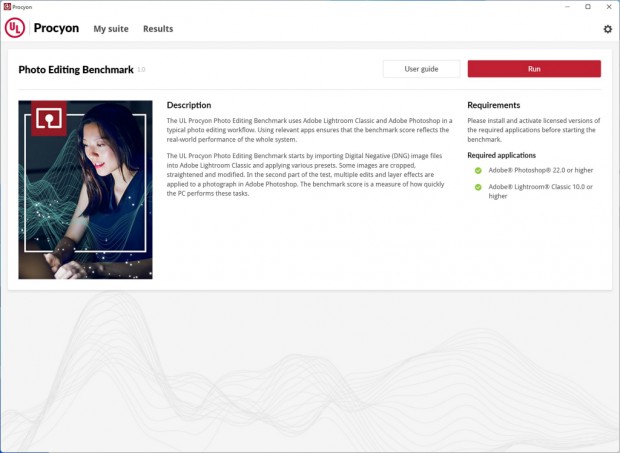Open the My suite tab
This screenshot has width=620, height=453.
click(x=111, y=29)
